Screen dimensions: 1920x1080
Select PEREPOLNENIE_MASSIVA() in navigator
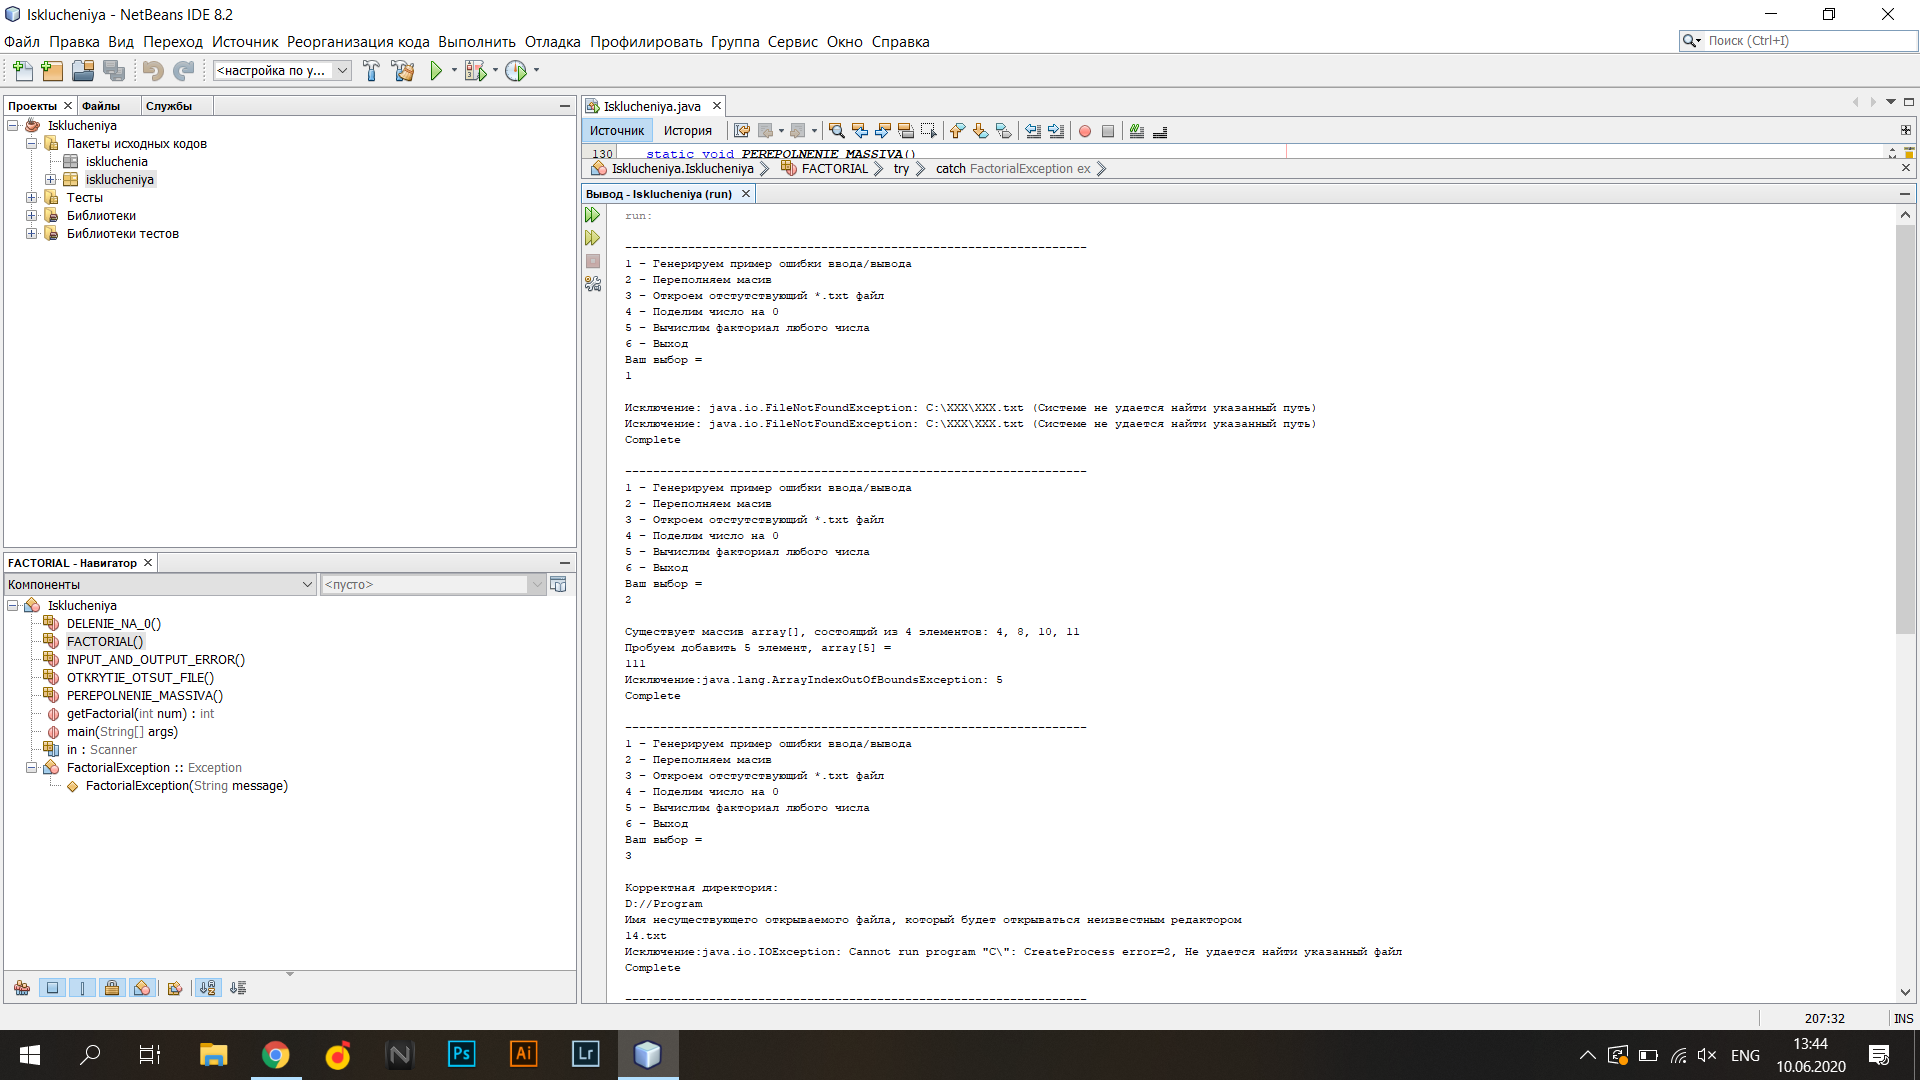145,696
